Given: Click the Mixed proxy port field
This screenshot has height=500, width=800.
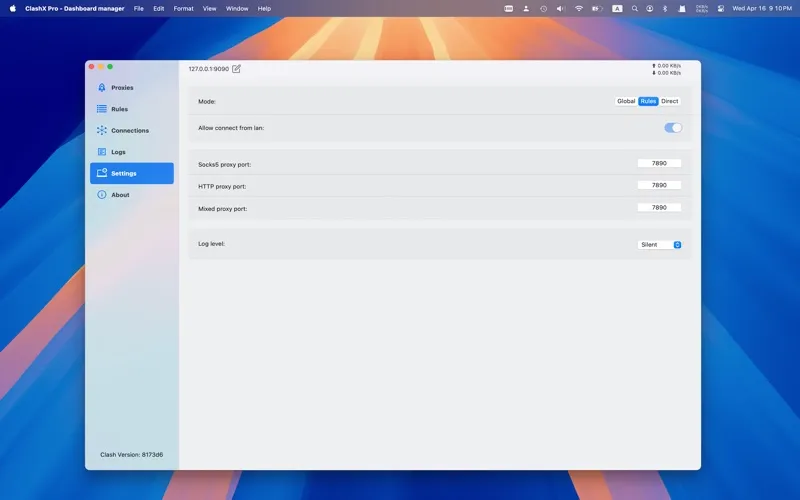Looking at the screenshot, I should pos(659,208).
